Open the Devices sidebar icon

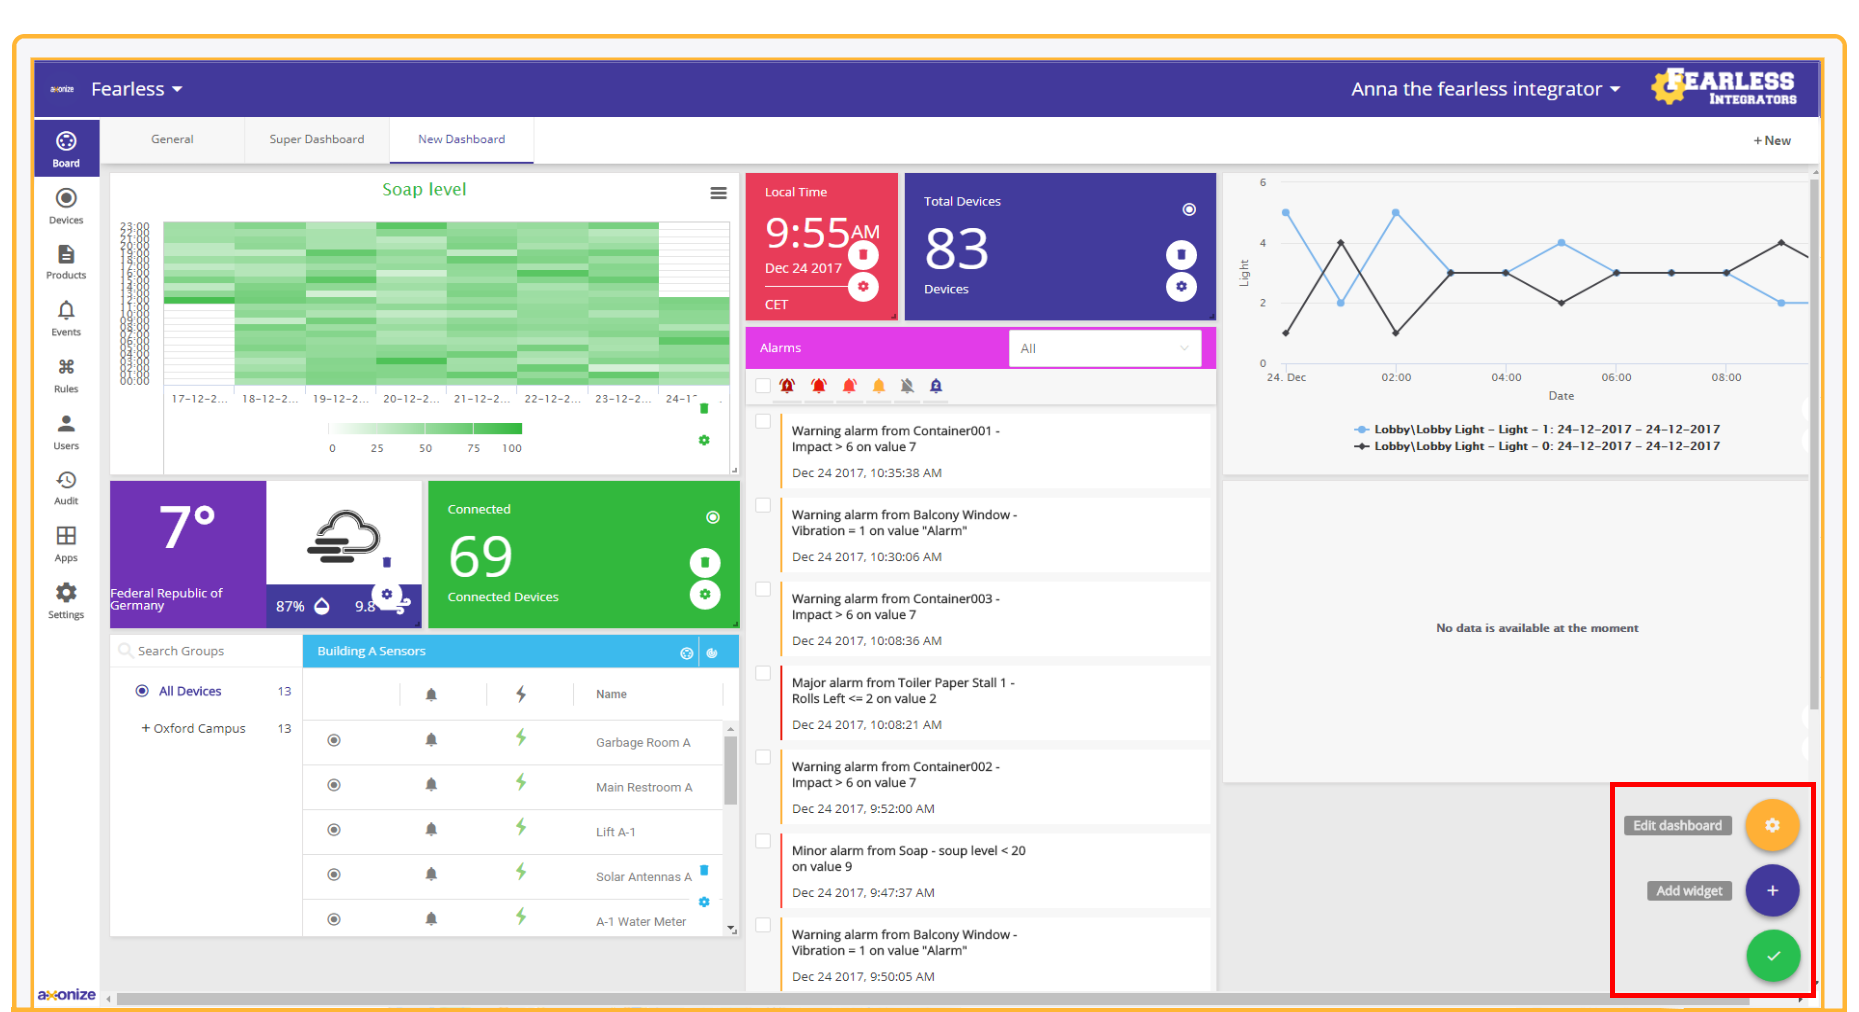coord(66,205)
